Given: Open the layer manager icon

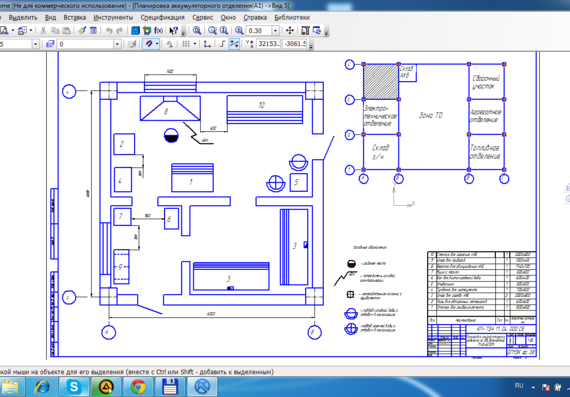Looking at the screenshot, I should pos(50,44).
